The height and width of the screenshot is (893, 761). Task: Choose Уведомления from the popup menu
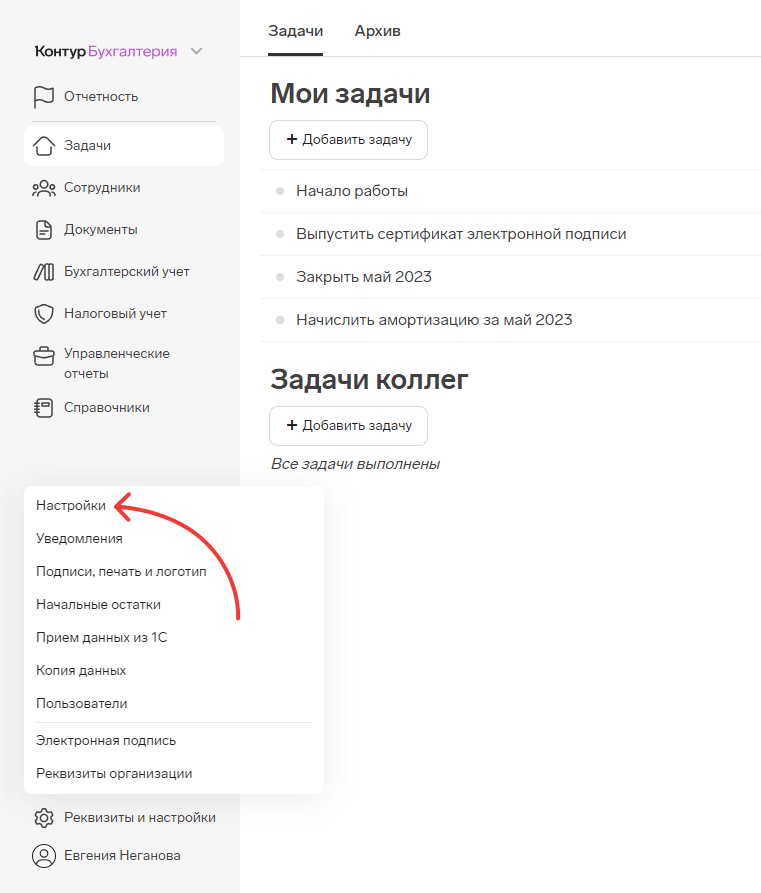coord(79,539)
